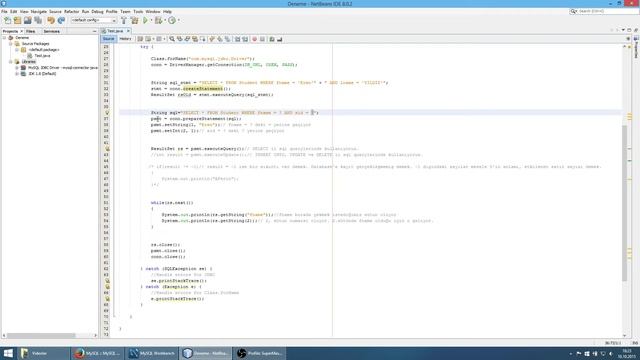Switch to the Services tab
This screenshot has height=360, width=640.
tap(51, 31)
